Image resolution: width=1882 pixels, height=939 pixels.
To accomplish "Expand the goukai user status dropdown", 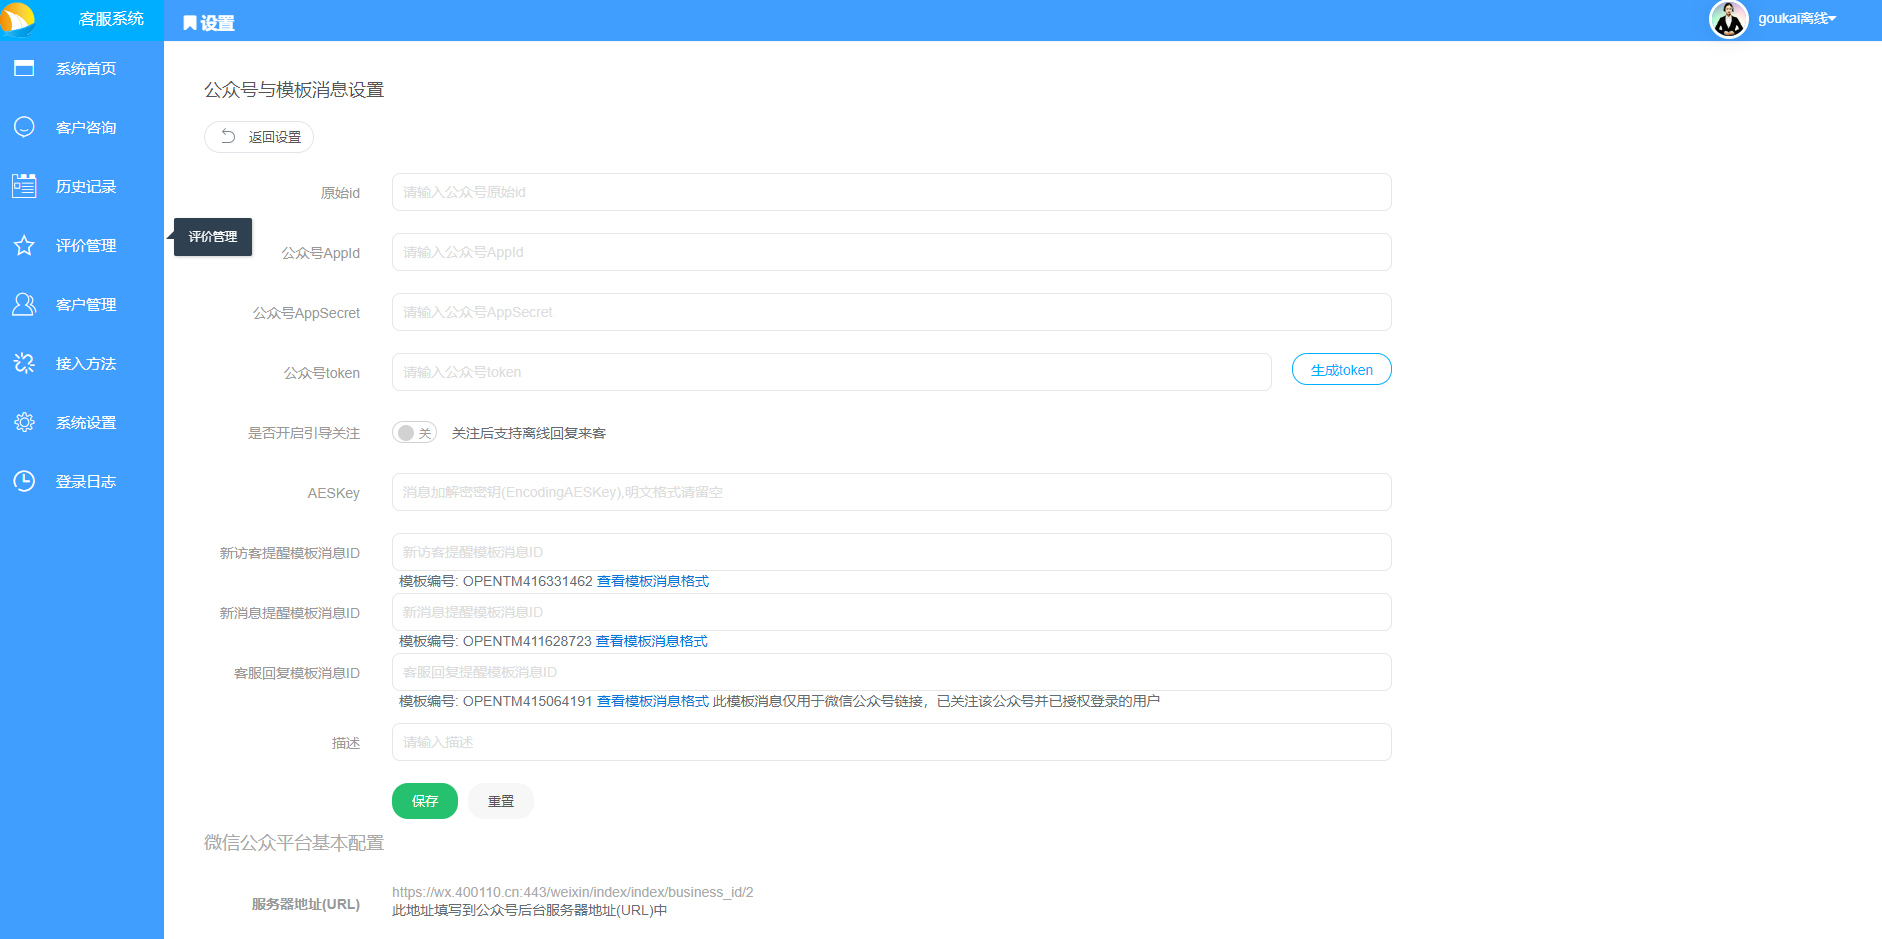I will [x=1797, y=18].
